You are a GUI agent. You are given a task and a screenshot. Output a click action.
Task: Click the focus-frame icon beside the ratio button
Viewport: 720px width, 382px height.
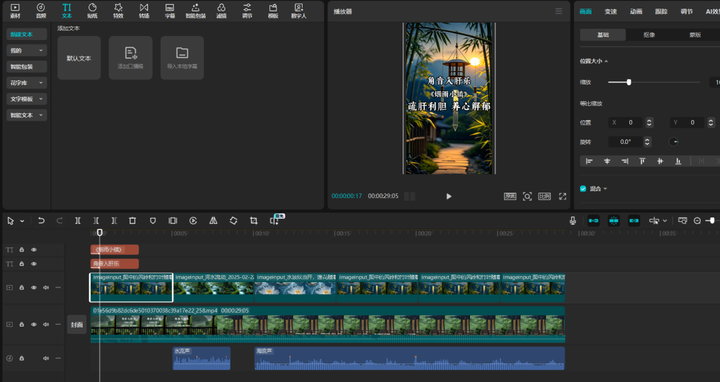point(527,197)
